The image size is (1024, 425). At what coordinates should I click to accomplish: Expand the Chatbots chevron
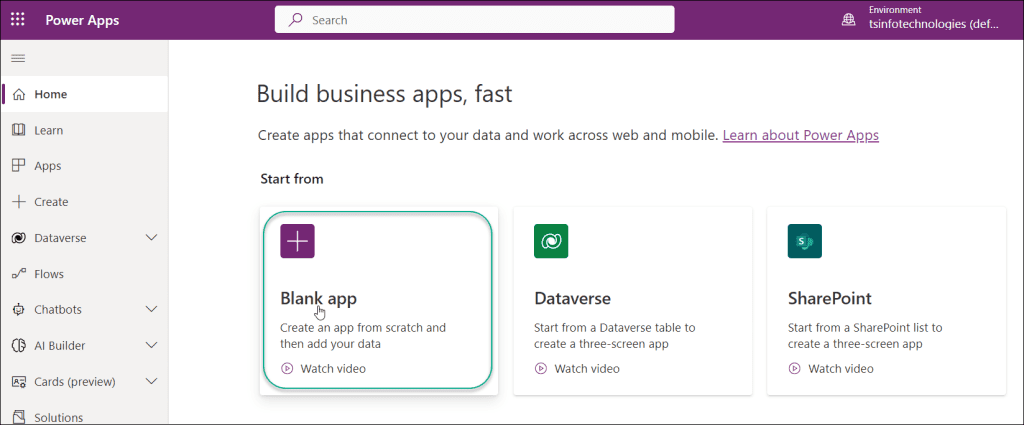(x=151, y=309)
